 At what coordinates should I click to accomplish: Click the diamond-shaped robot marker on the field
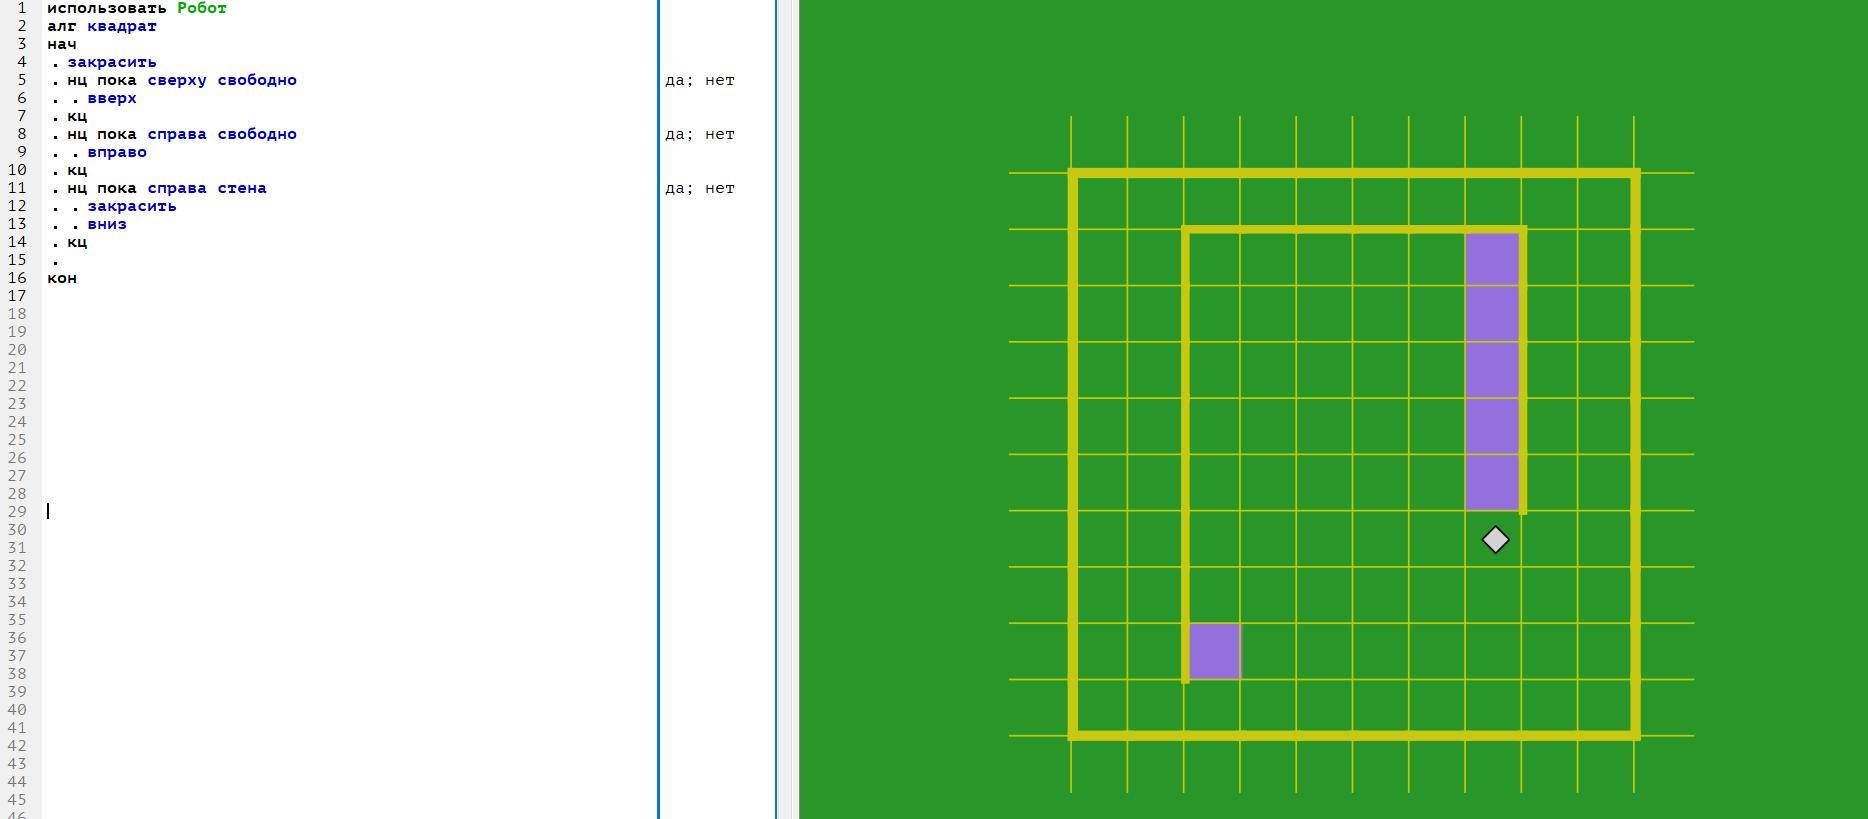click(1495, 540)
